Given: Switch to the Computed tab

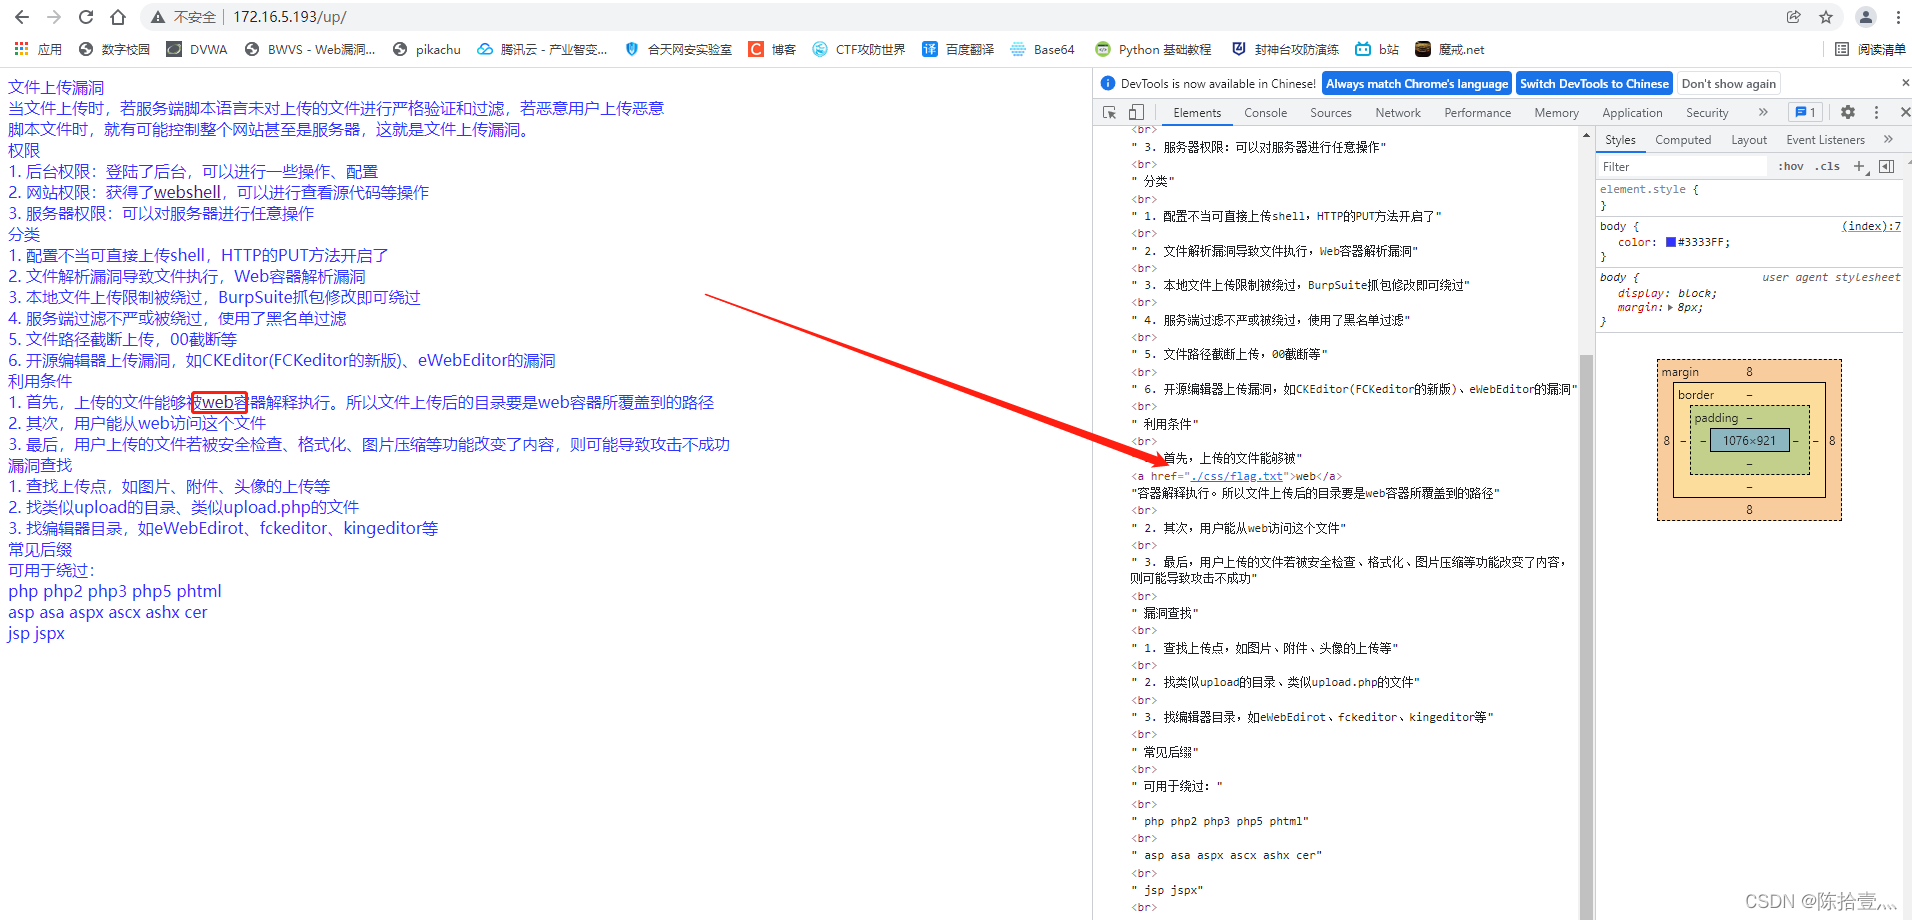Looking at the screenshot, I should coord(1683,139).
